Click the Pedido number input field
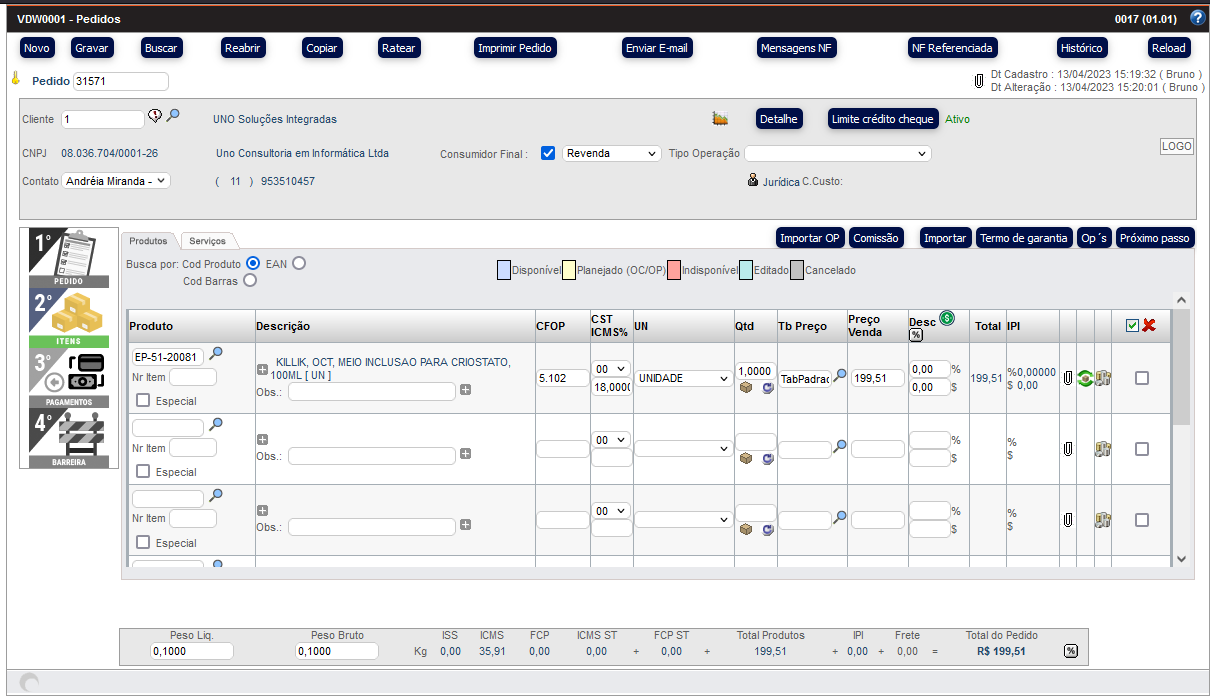The height and width of the screenshot is (700, 1210). tap(120, 81)
